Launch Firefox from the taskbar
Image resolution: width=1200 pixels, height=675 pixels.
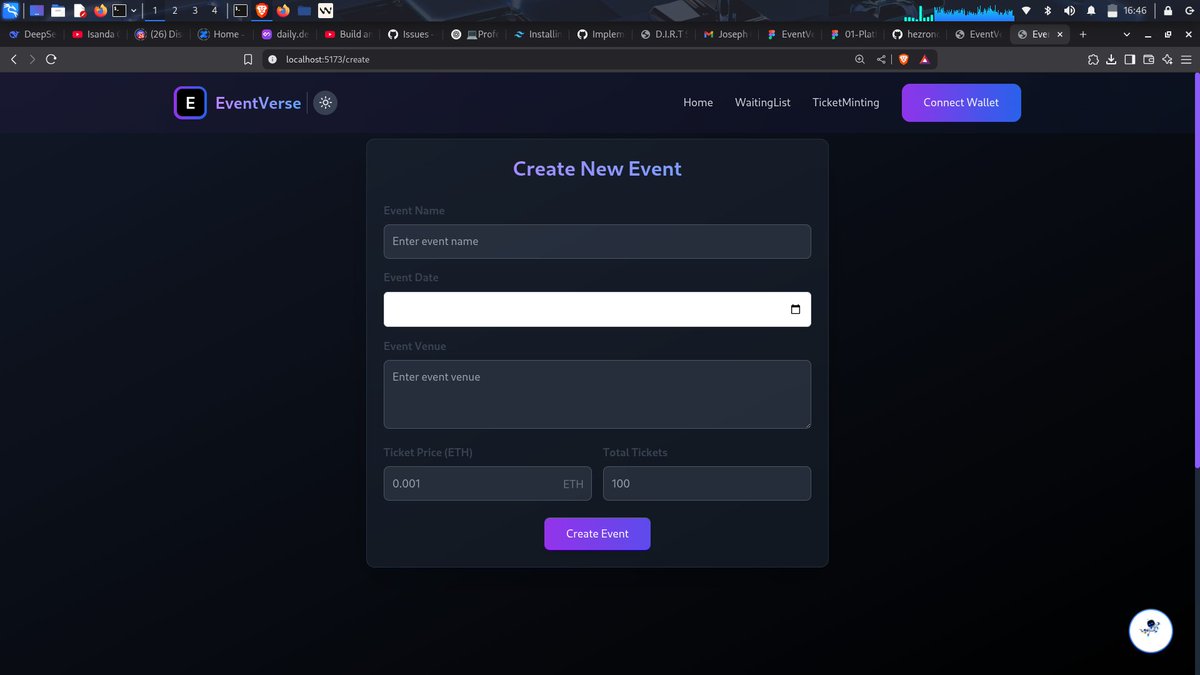pyautogui.click(x=98, y=10)
